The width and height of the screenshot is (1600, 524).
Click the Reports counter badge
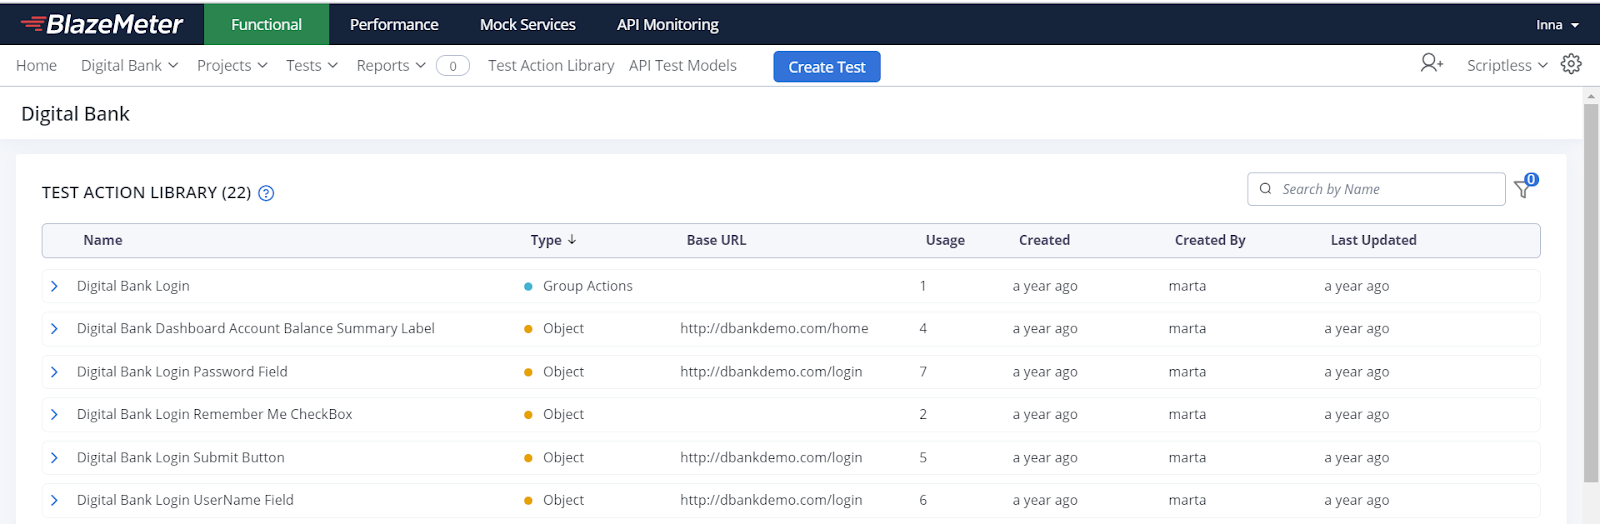453,66
